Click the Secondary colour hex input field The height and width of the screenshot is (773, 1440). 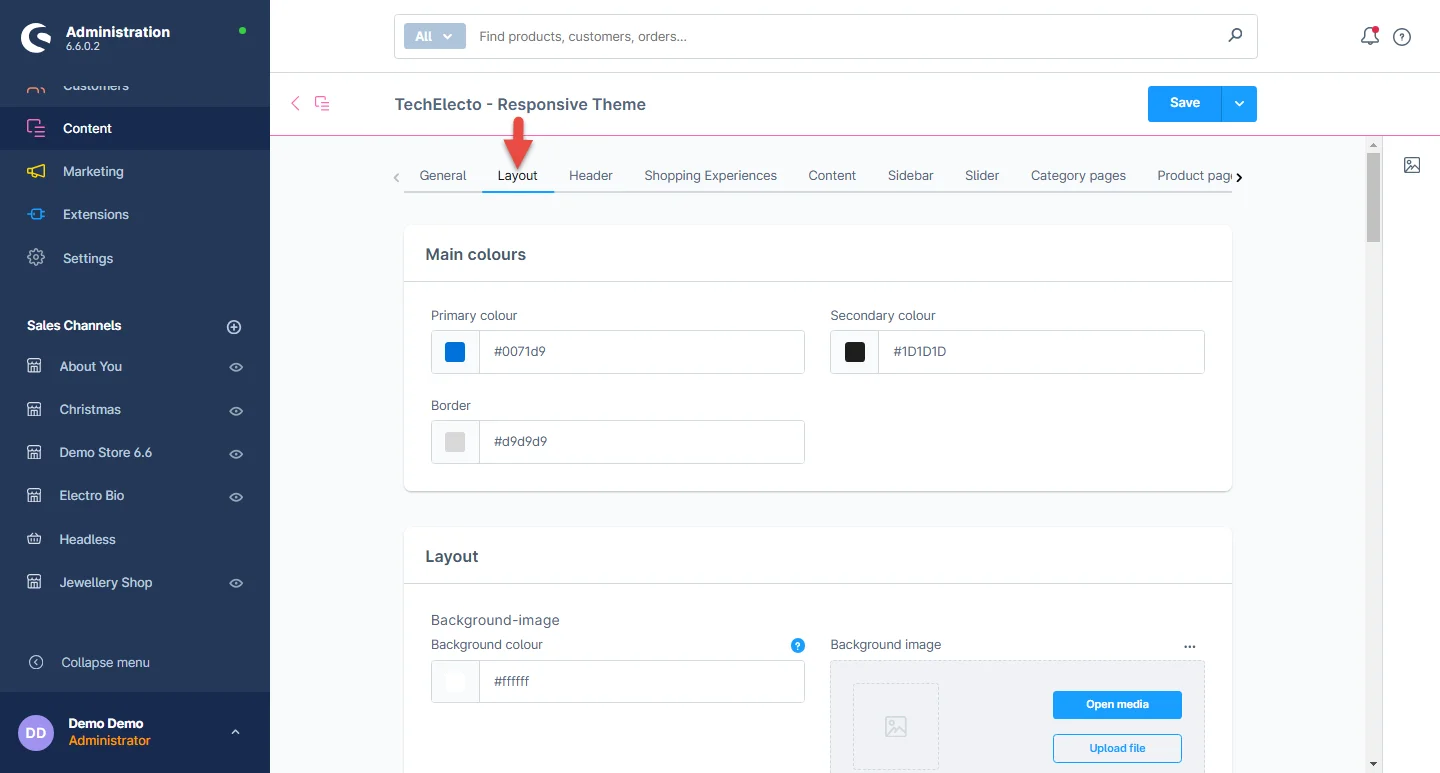pyautogui.click(x=1040, y=352)
